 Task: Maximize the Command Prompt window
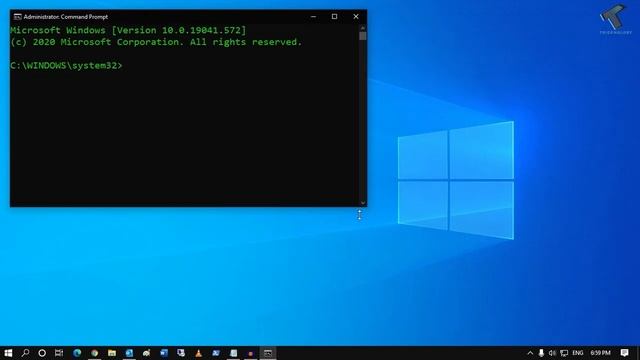click(x=334, y=17)
